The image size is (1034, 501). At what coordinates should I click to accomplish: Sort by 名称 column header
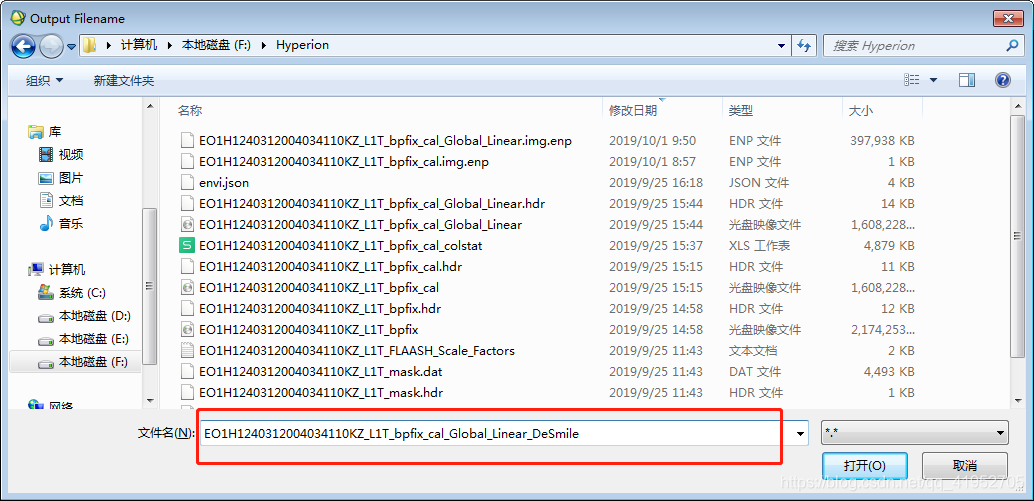[190, 111]
